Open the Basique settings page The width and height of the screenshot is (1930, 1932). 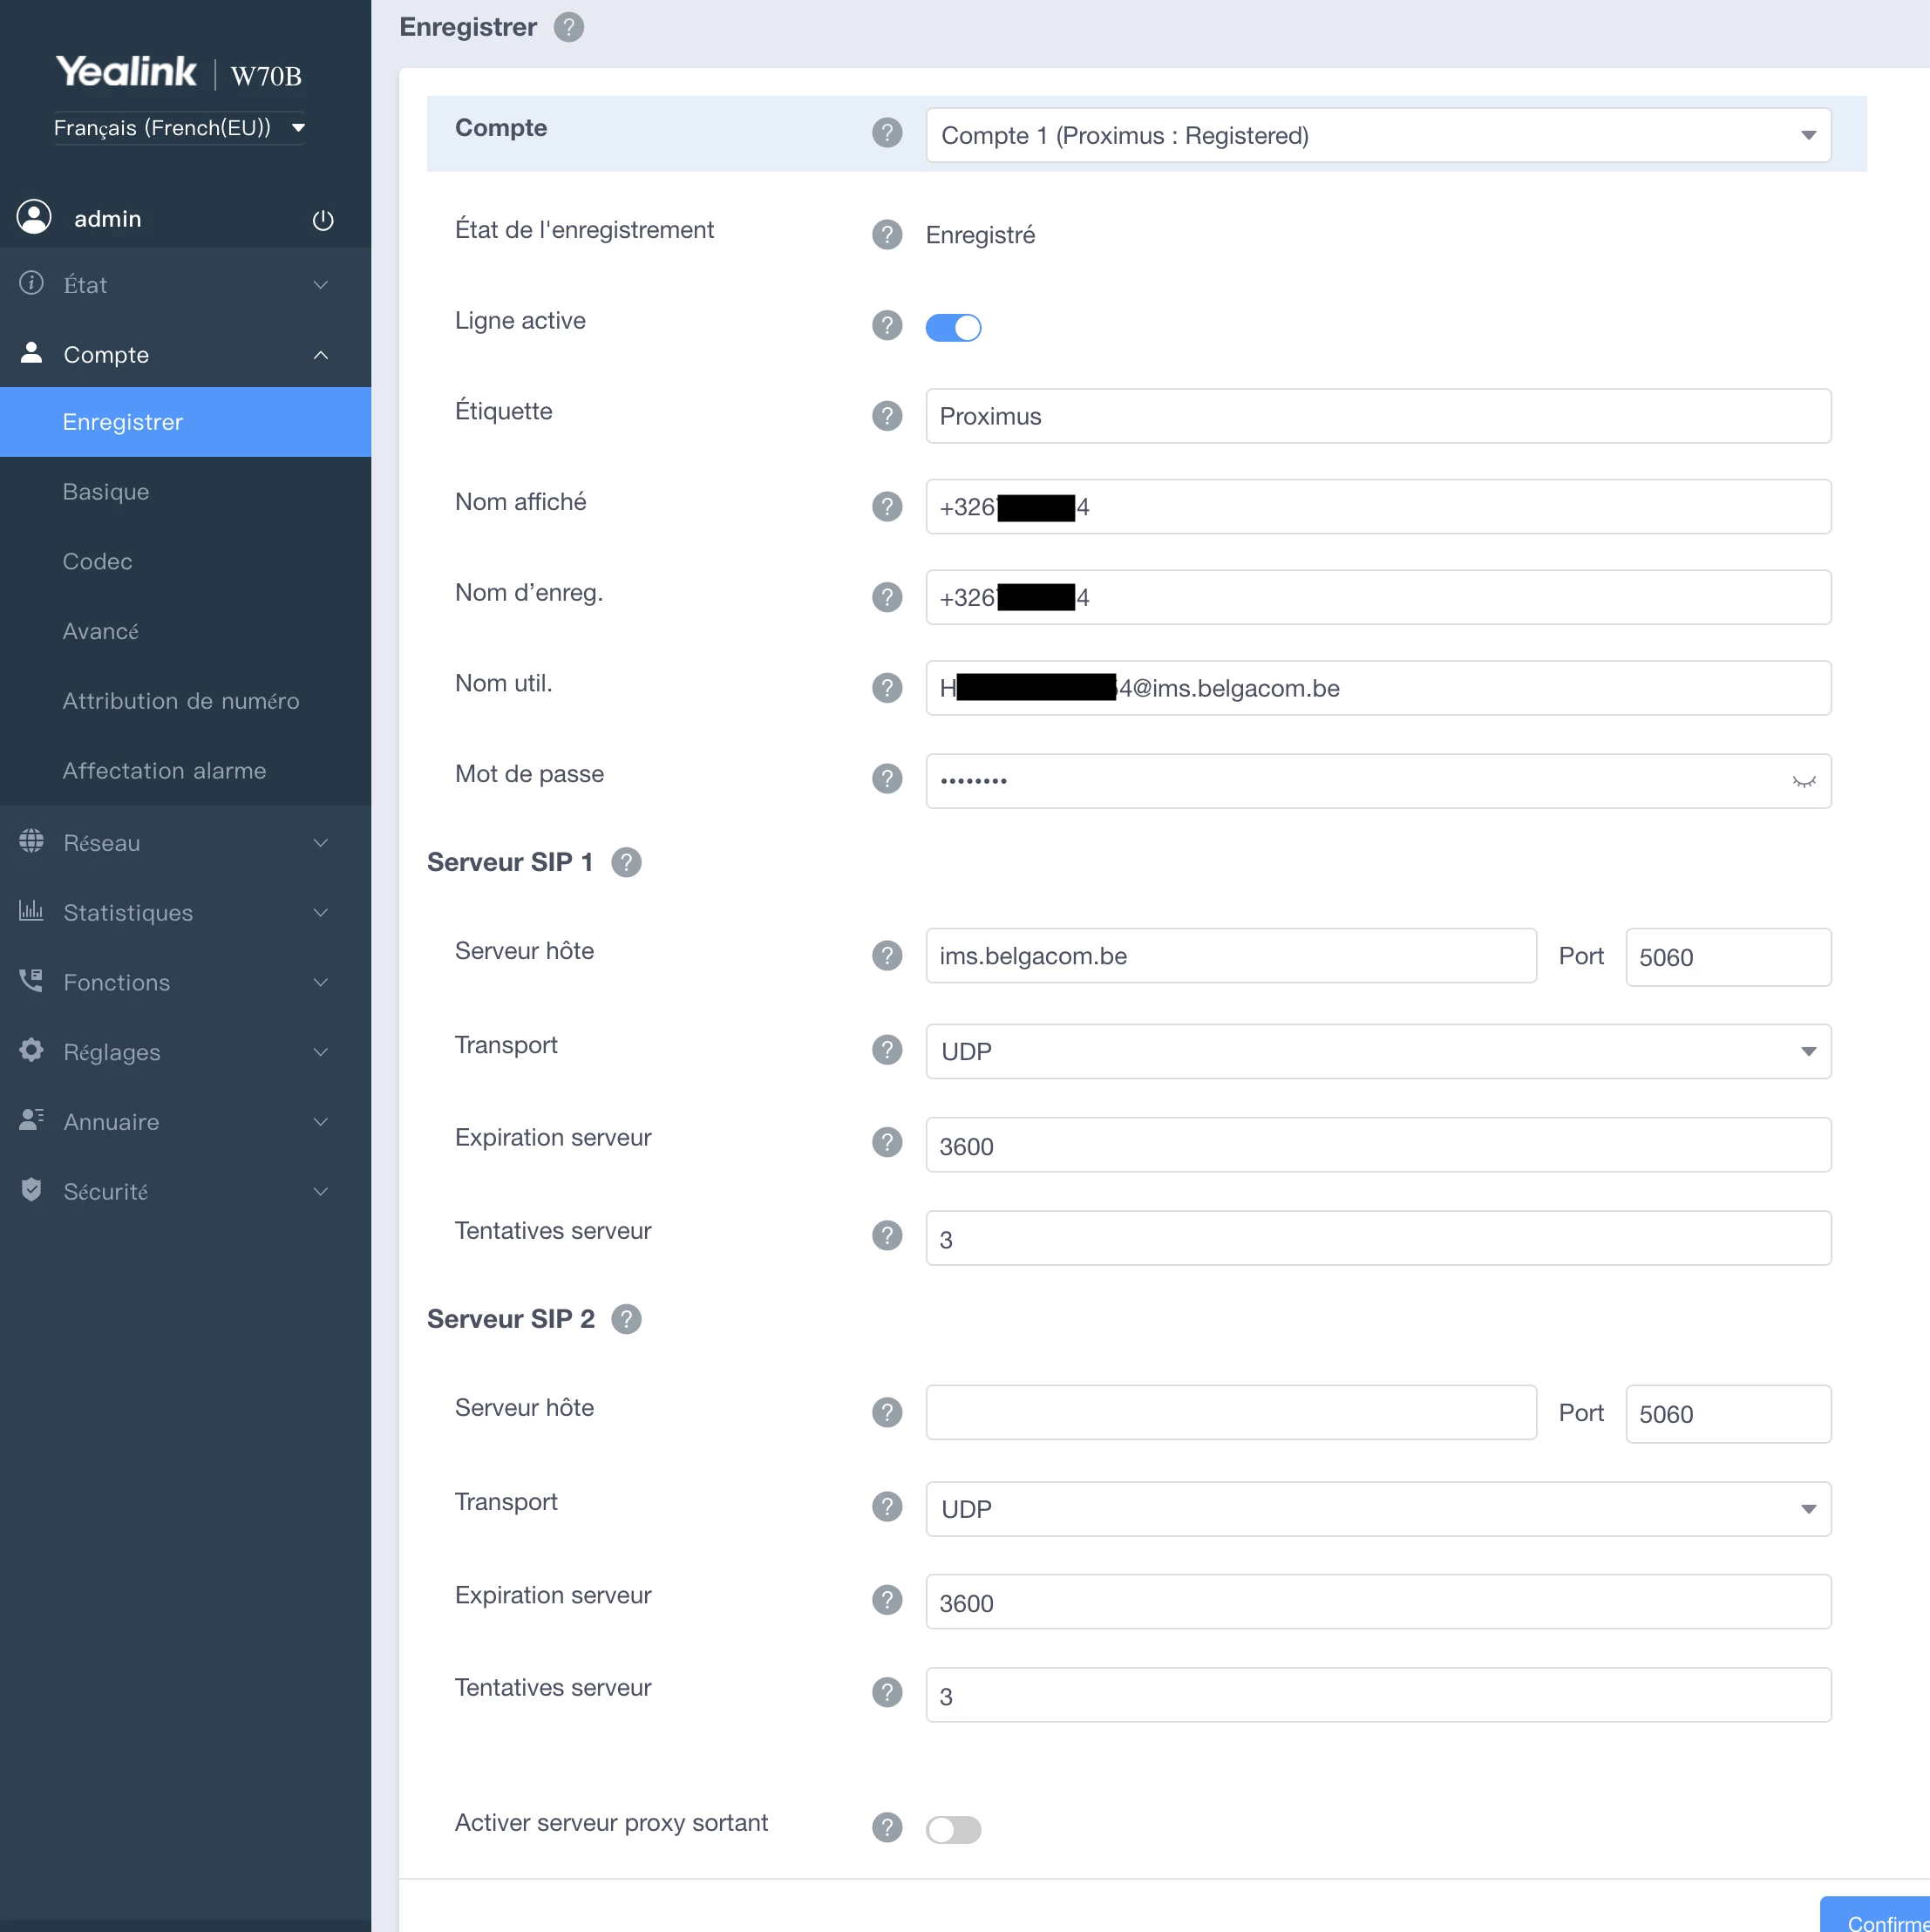pyautogui.click(x=105, y=491)
